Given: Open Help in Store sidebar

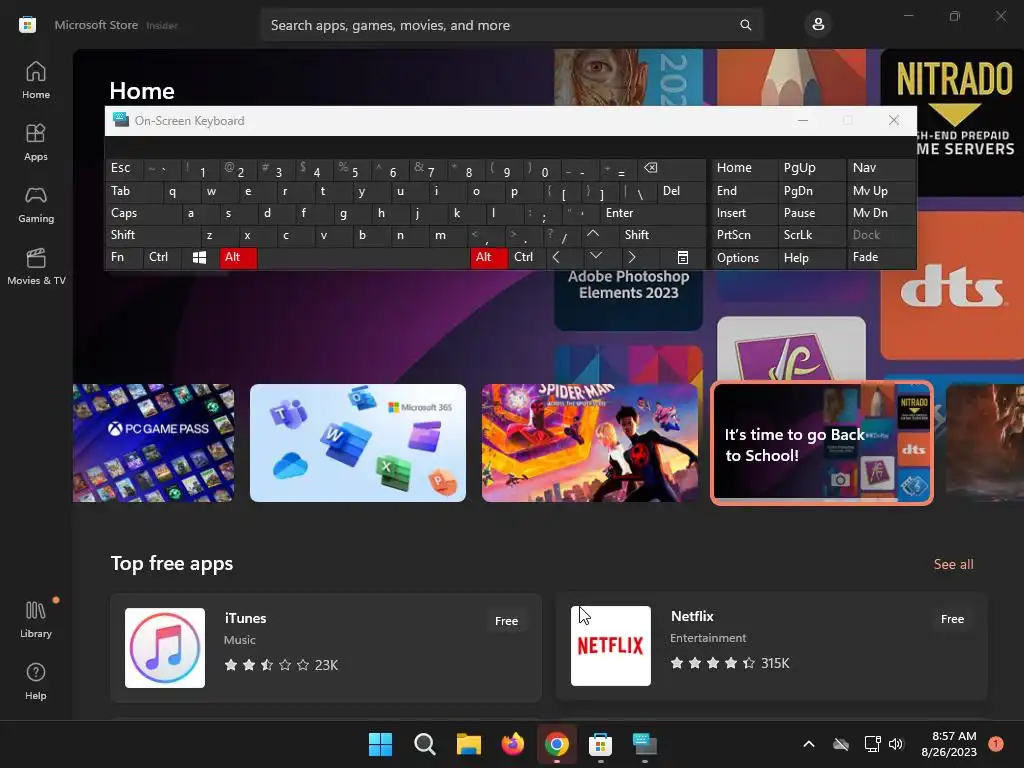Looking at the screenshot, I should click(x=36, y=681).
